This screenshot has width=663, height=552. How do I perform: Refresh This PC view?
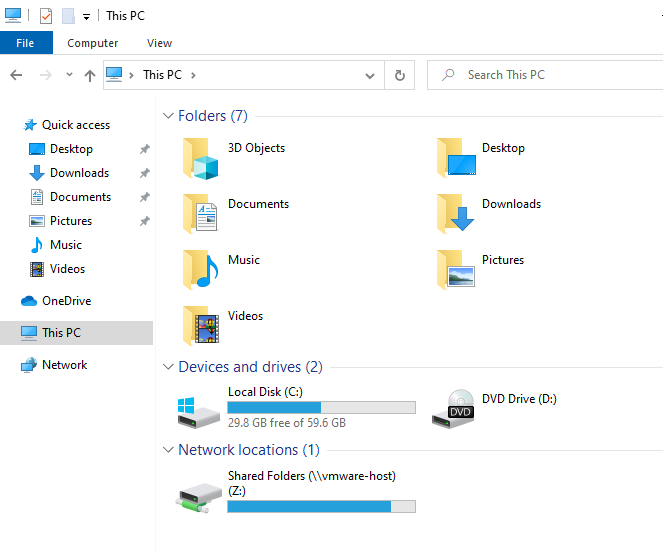[x=400, y=75]
